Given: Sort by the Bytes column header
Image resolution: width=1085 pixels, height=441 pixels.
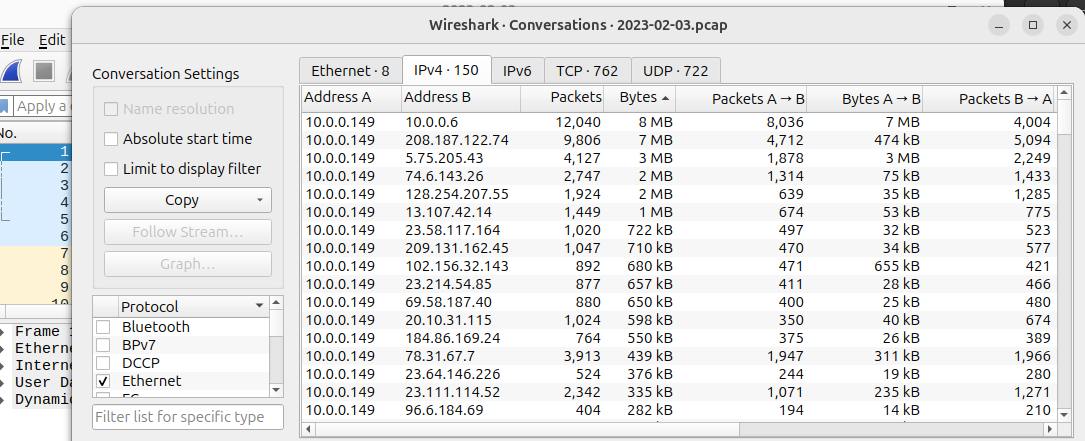Looking at the screenshot, I should [639, 98].
